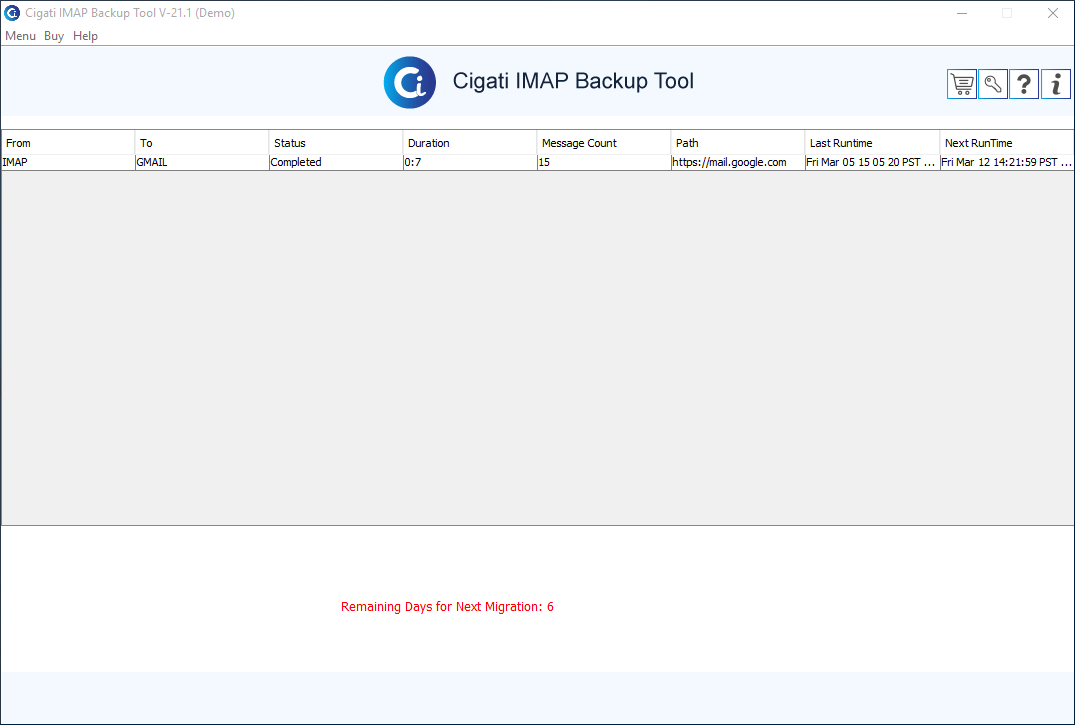Click the key activation icon
The height and width of the screenshot is (725, 1075).
click(x=993, y=84)
